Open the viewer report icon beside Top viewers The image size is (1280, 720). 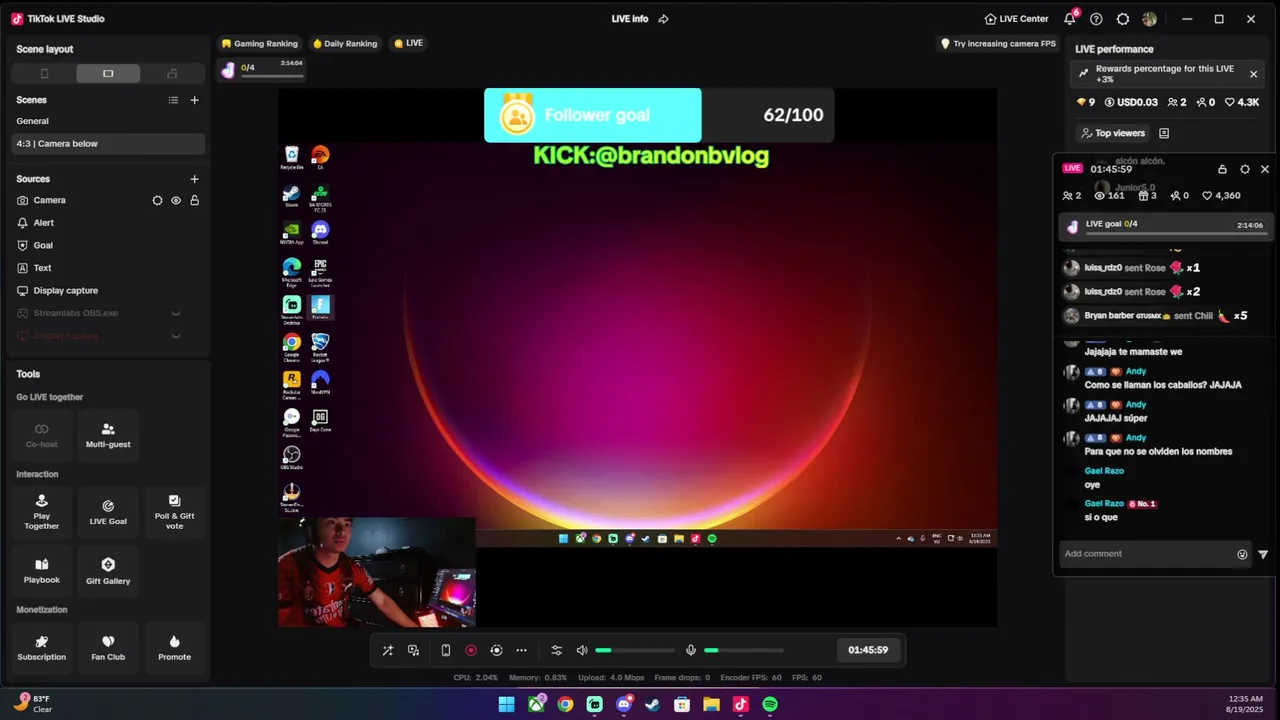coord(1164,133)
